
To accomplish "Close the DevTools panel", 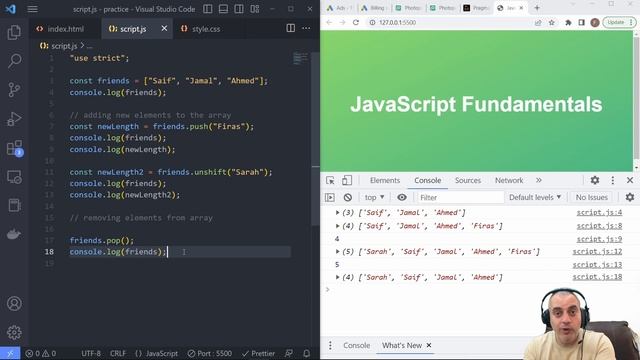I will (x=630, y=180).
